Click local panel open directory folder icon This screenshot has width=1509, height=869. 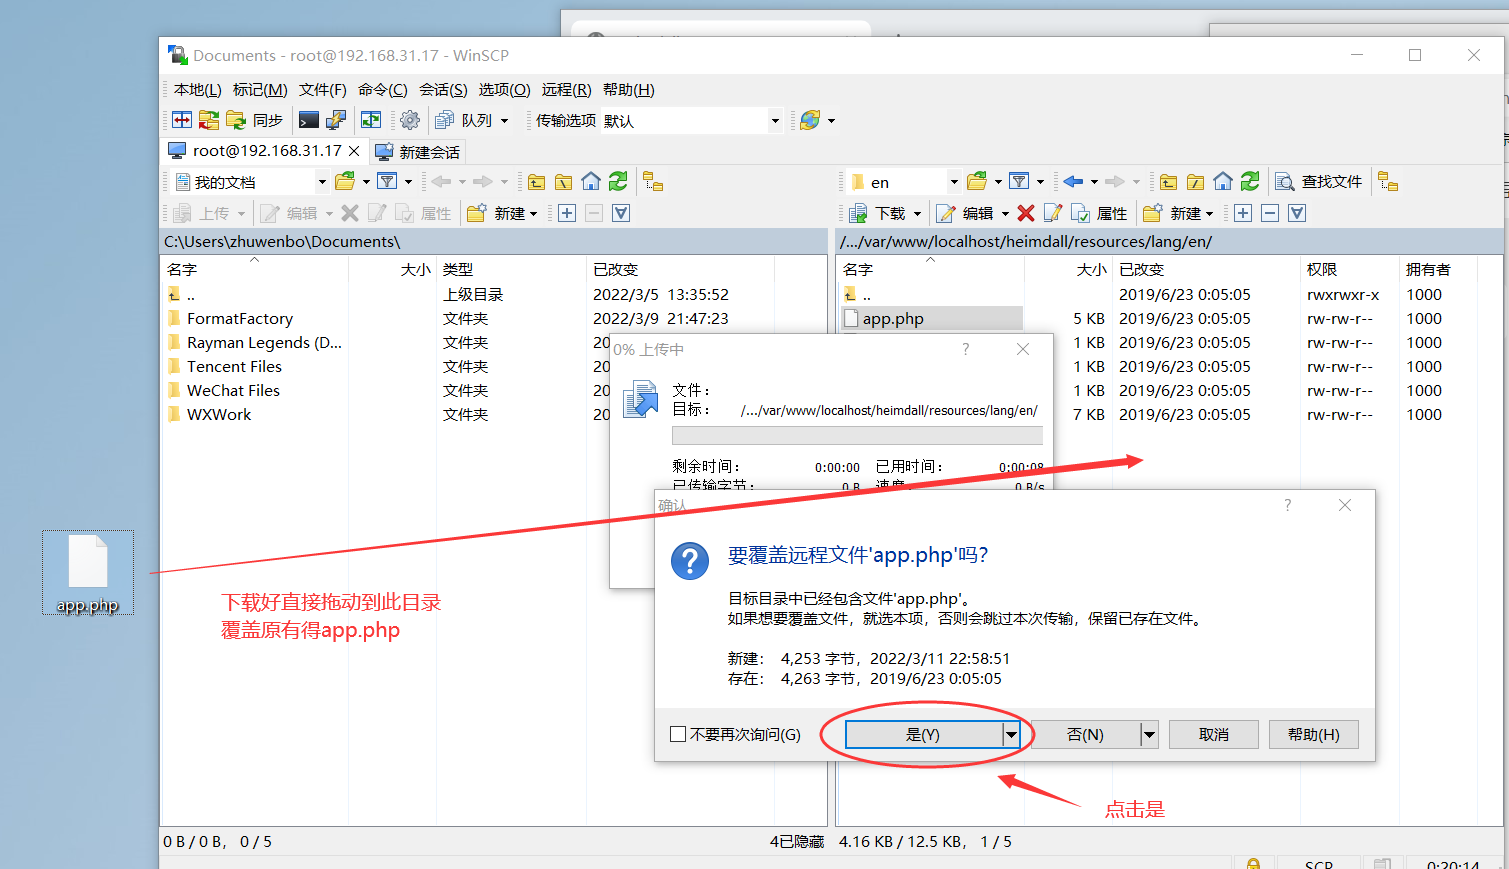345,181
